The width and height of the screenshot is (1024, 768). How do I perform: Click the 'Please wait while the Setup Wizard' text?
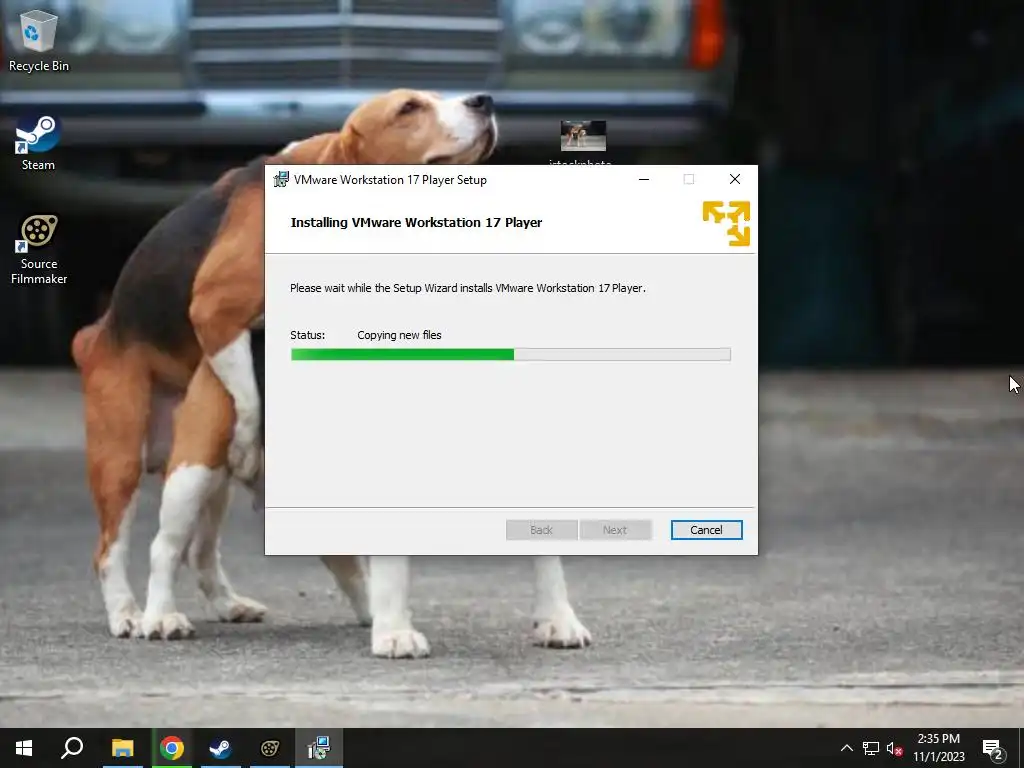(x=468, y=288)
